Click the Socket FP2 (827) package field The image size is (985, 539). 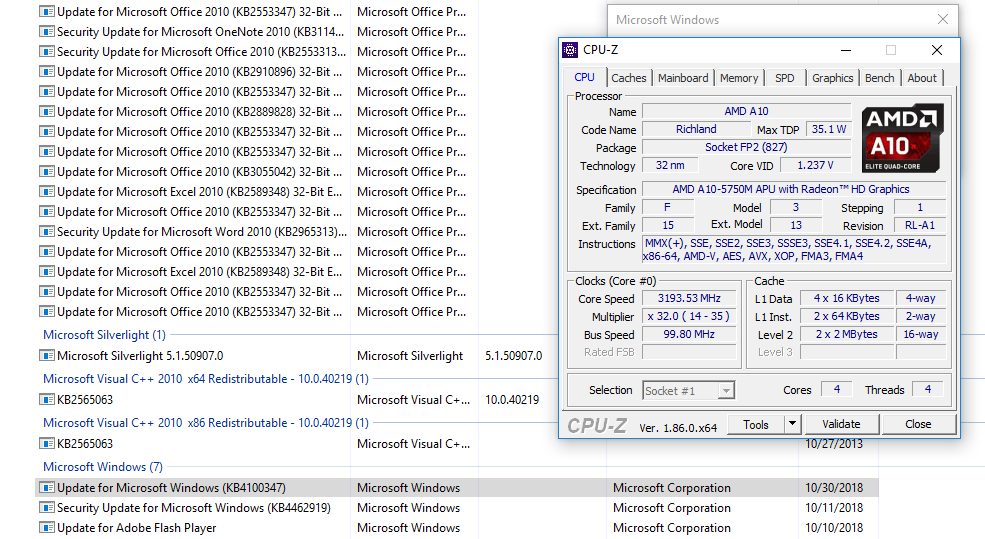746,147
